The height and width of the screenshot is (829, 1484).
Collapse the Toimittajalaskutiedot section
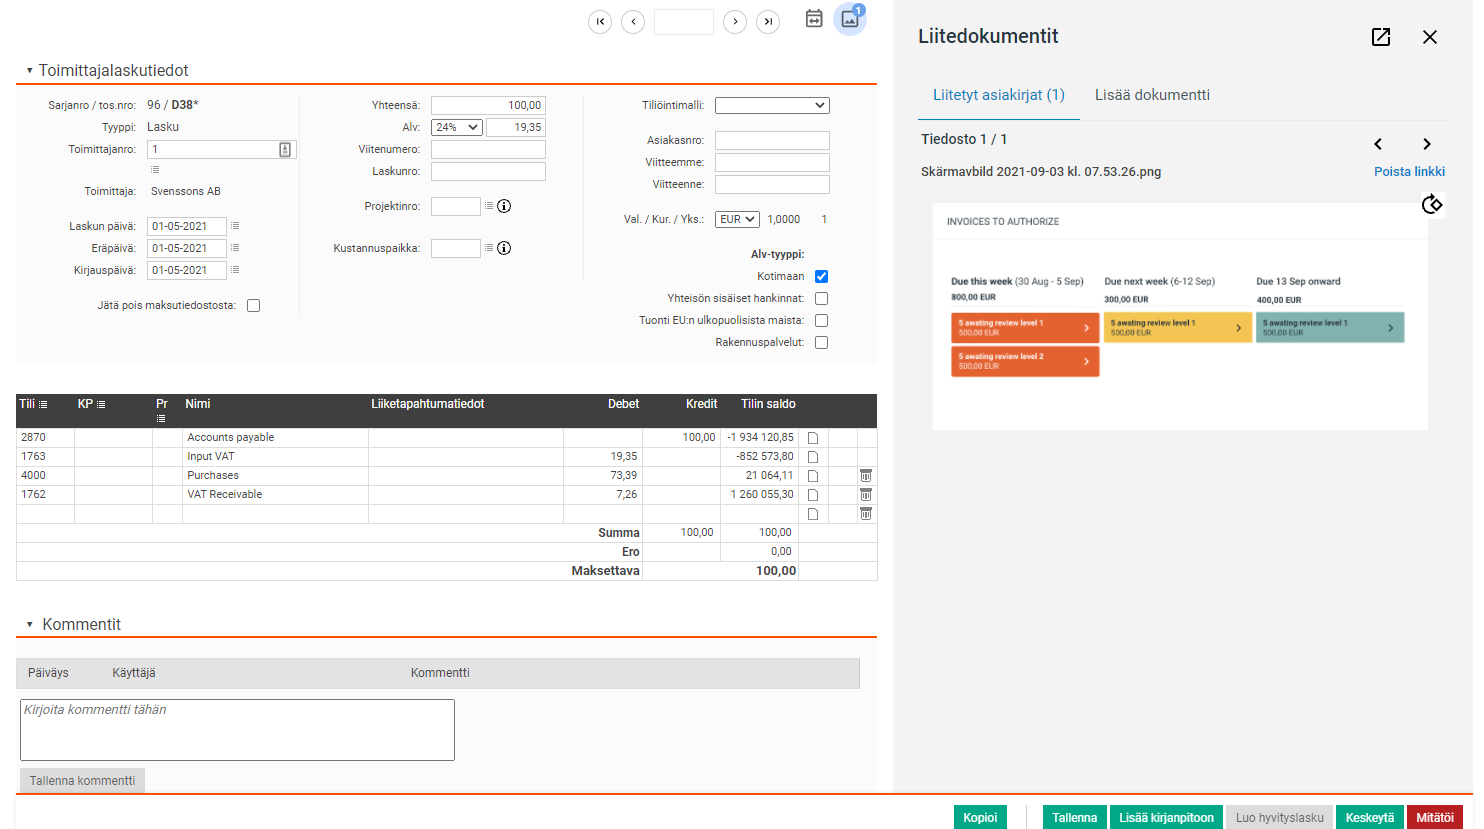pos(29,71)
